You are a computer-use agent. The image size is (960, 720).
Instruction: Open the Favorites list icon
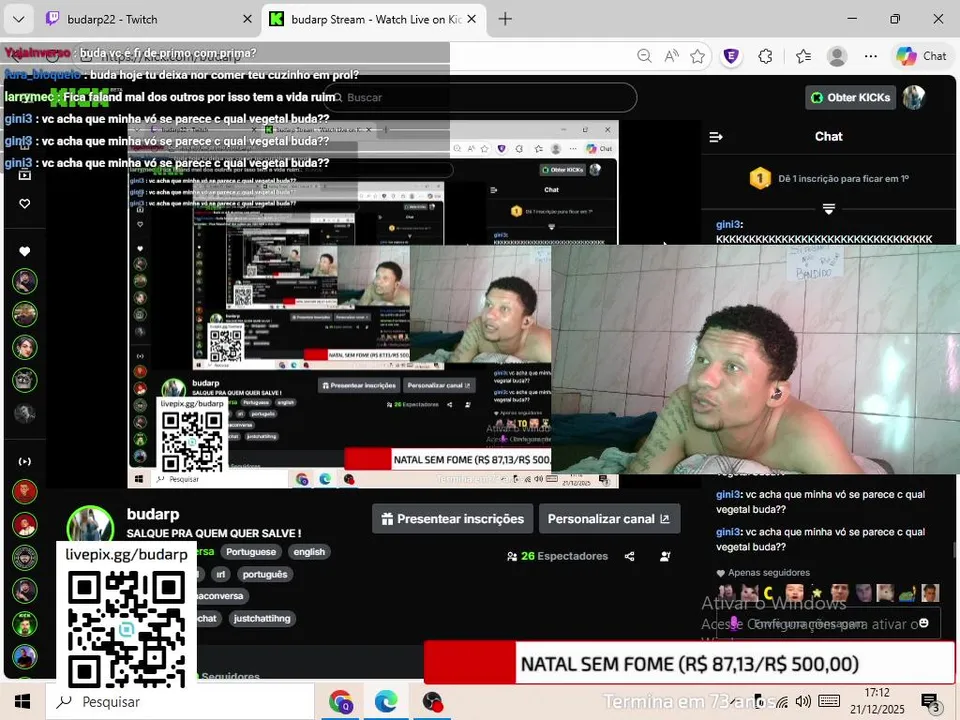pyautogui.click(x=803, y=56)
